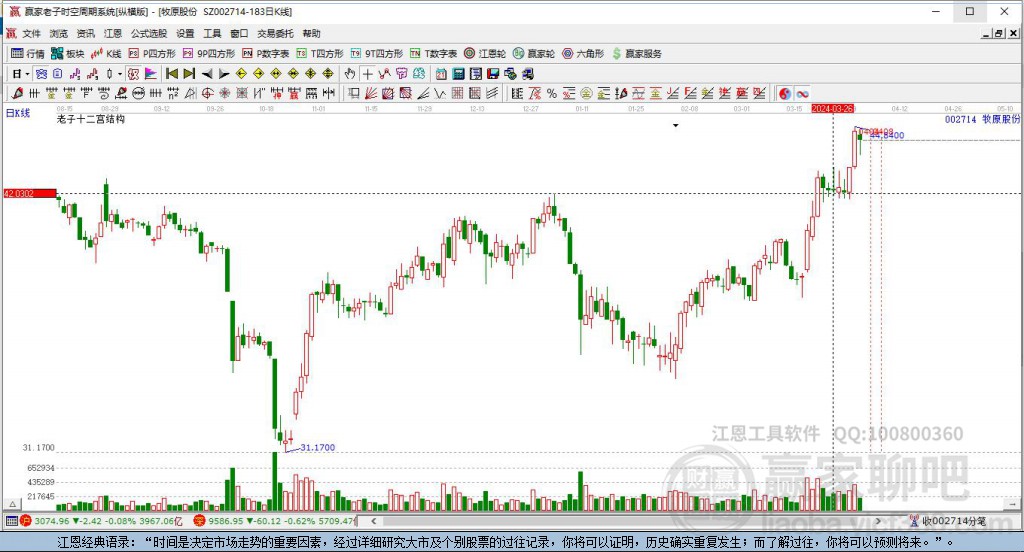Click the oval wave-count icon
The image size is (1024, 552).
[x=138, y=93]
